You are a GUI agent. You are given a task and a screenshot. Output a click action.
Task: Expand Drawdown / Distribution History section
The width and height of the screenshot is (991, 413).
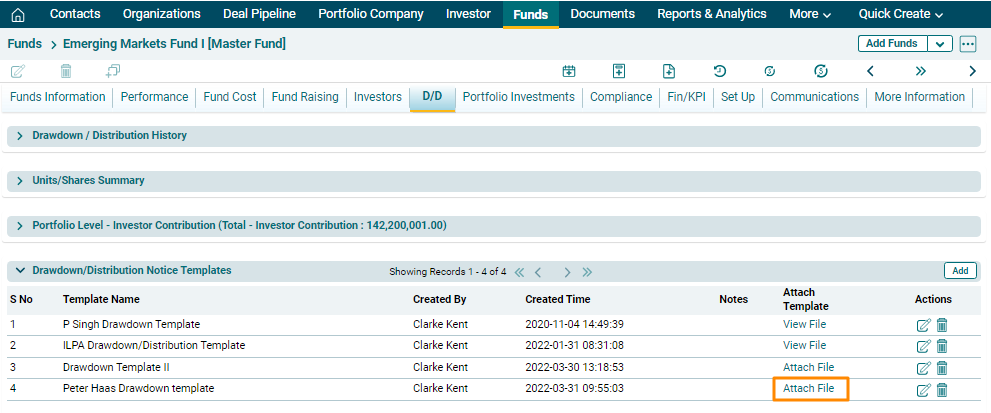[20, 136]
